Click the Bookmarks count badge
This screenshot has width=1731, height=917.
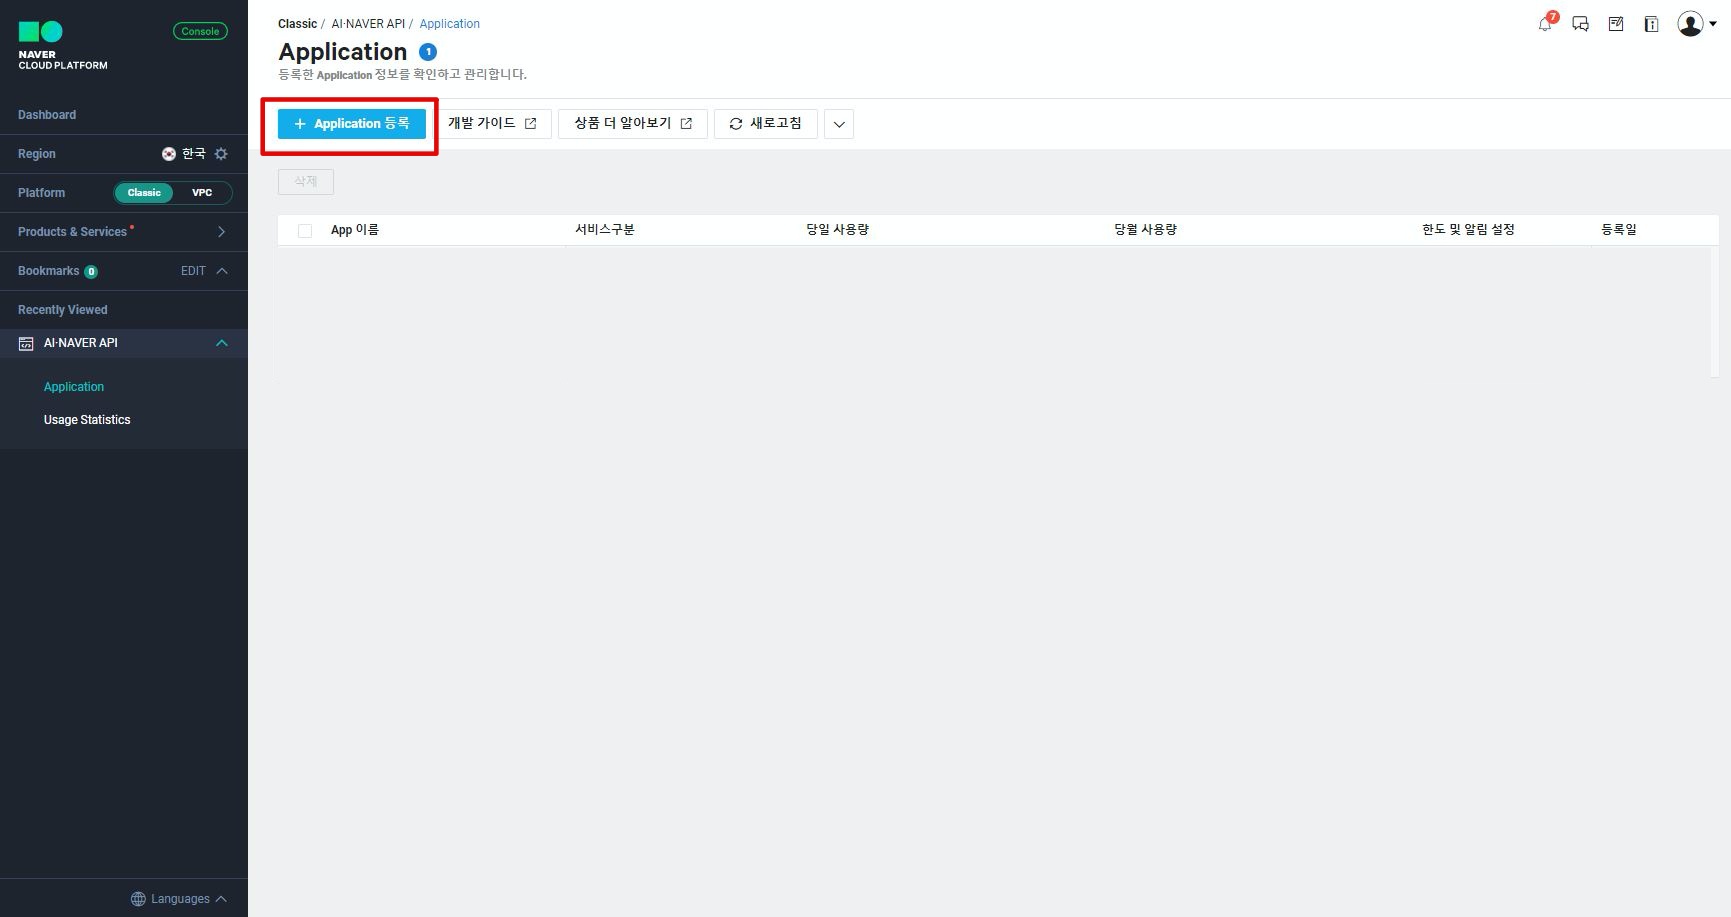[x=91, y=272]
